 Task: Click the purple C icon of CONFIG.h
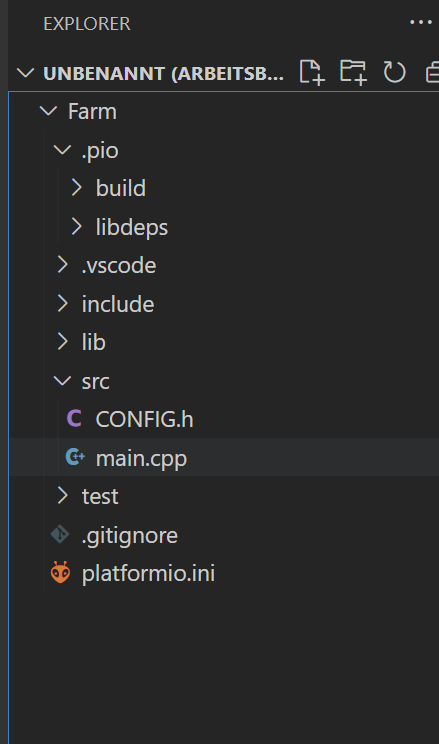(74, 419)
